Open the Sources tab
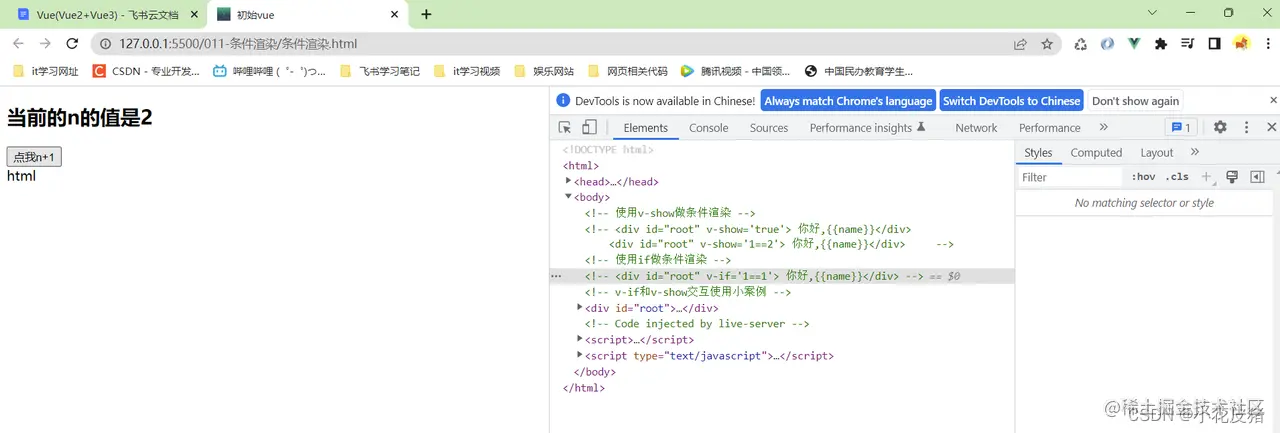 (769, 128)
